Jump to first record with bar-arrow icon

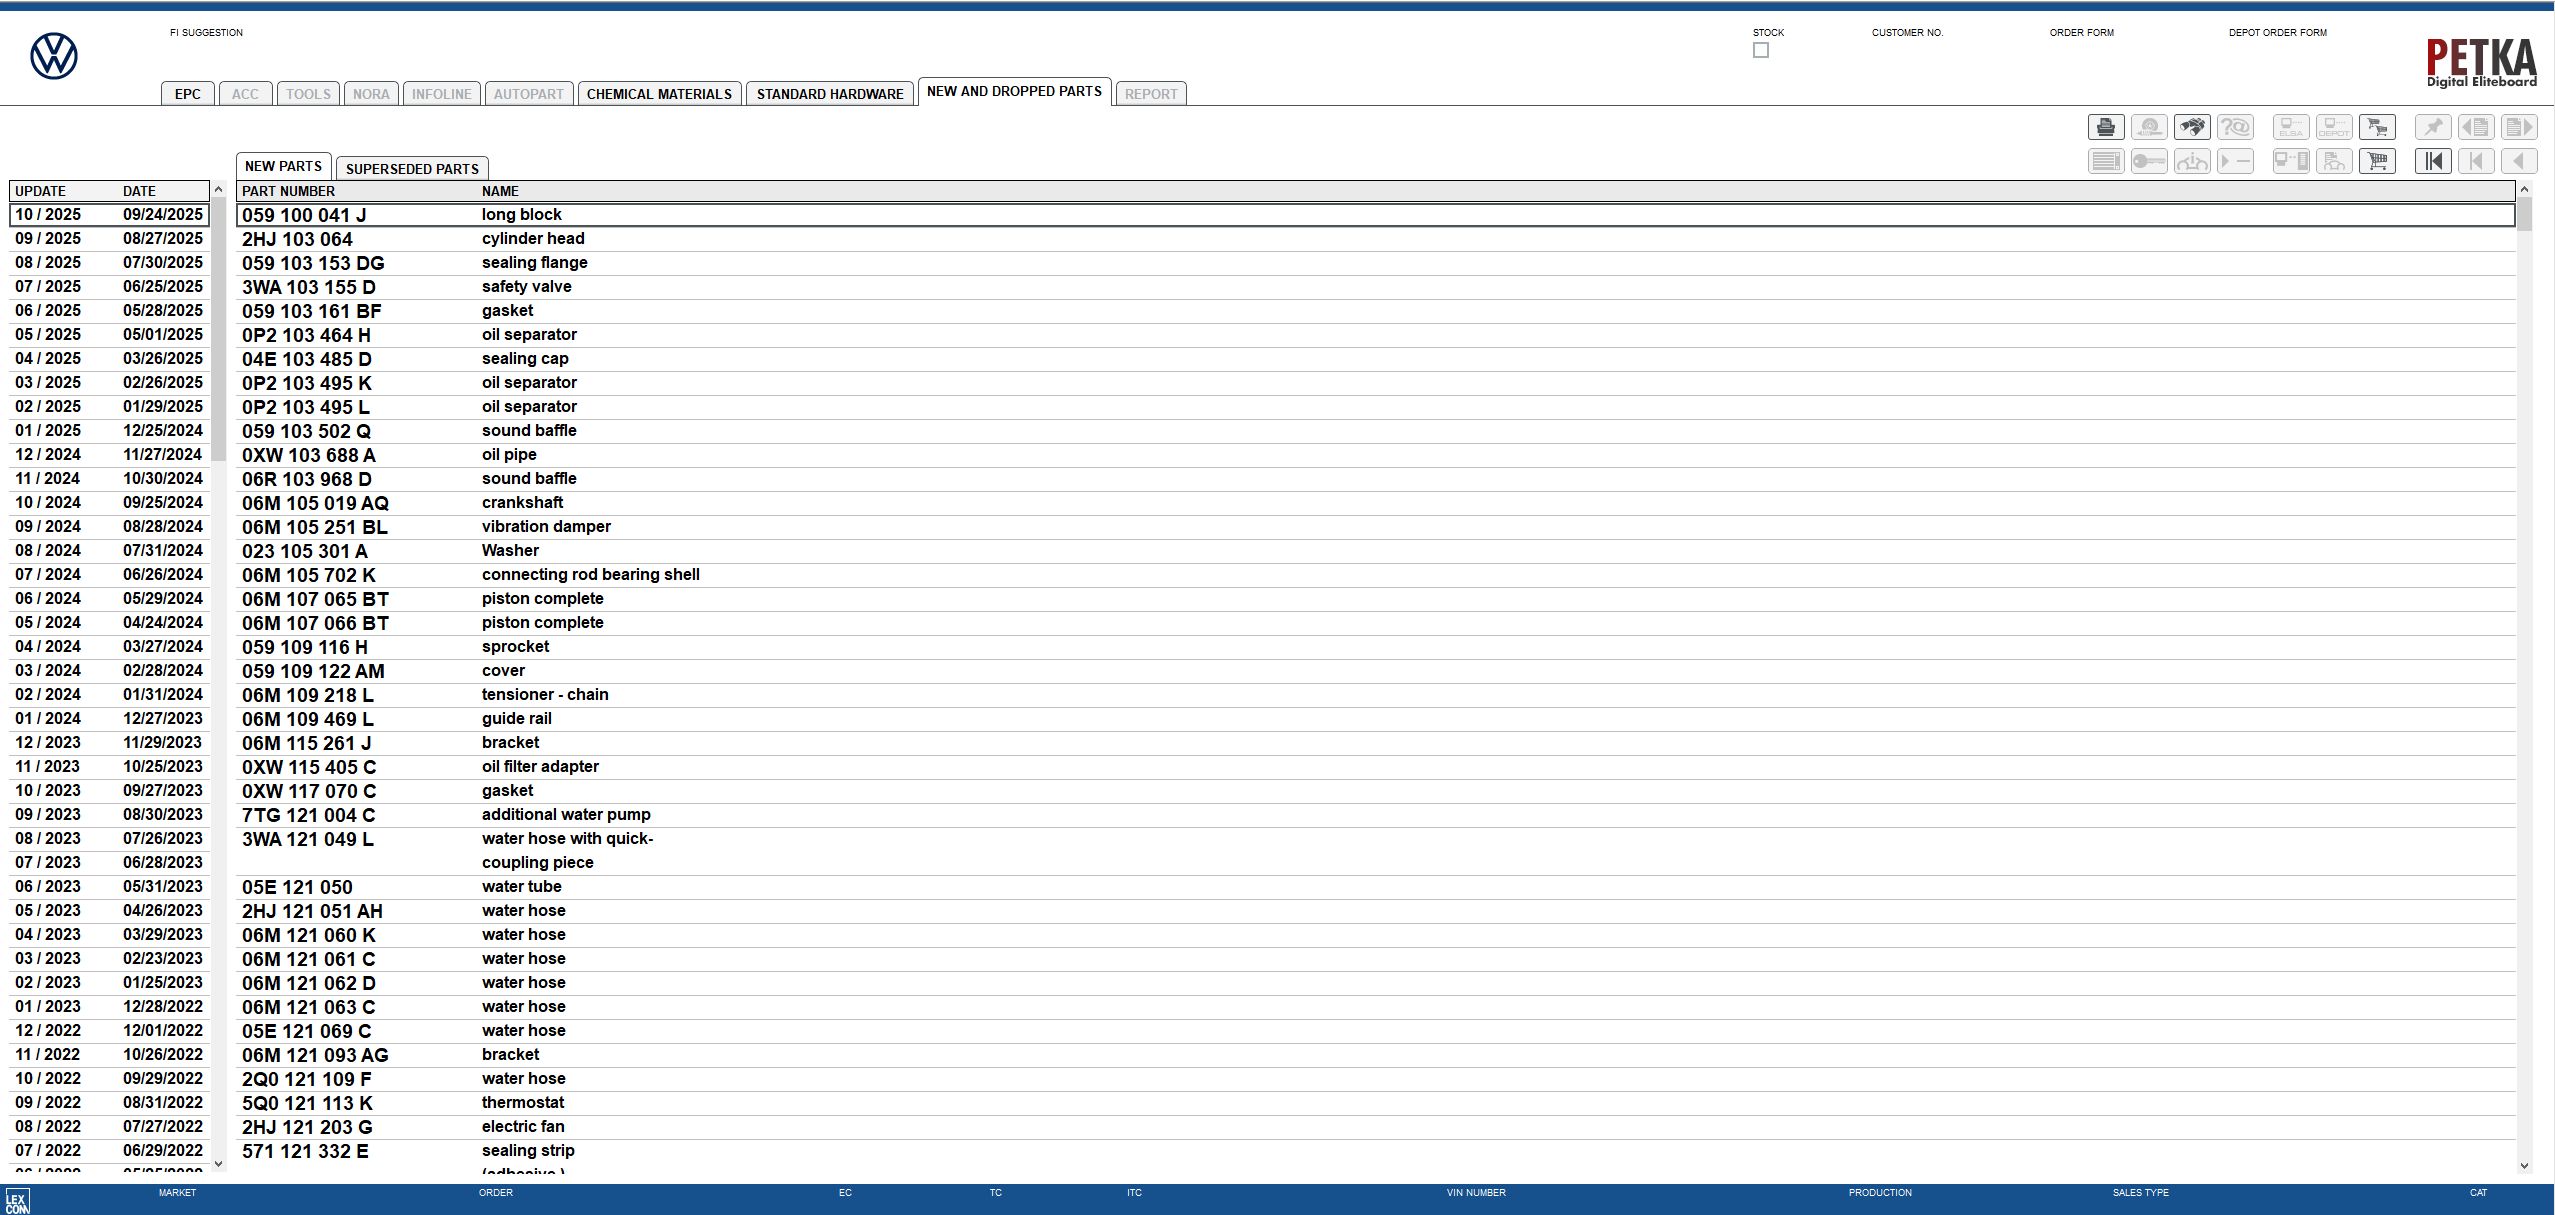[2433, 161]
